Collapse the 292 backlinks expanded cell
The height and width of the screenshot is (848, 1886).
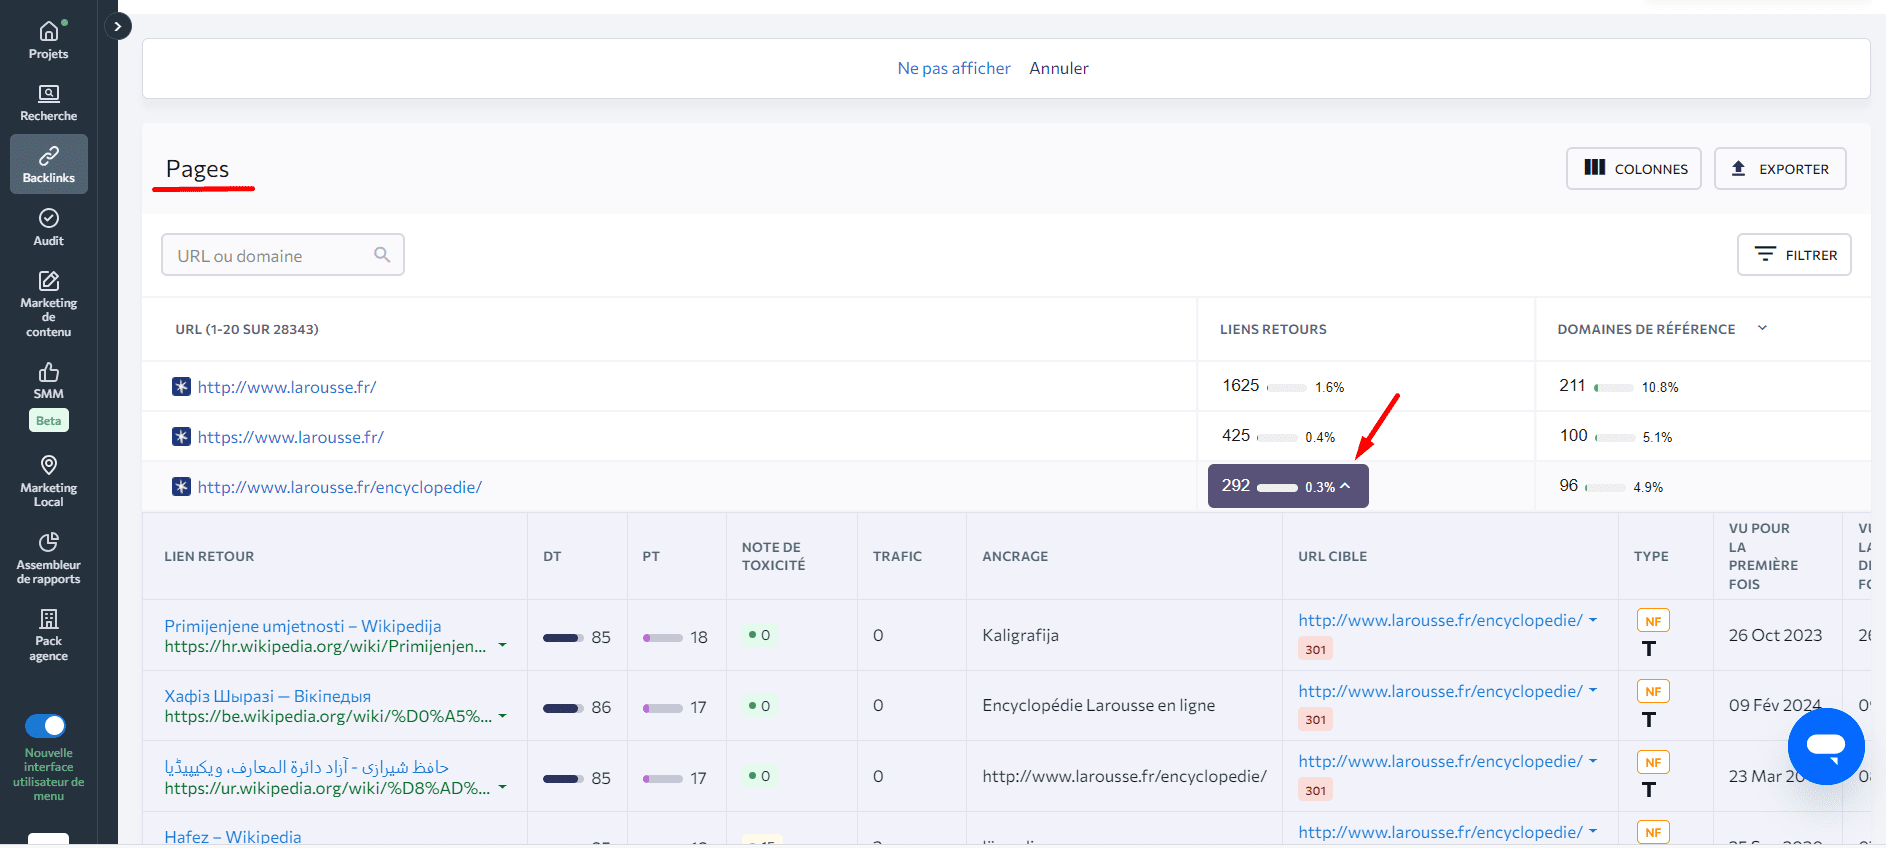click(x=1288, y=486)
